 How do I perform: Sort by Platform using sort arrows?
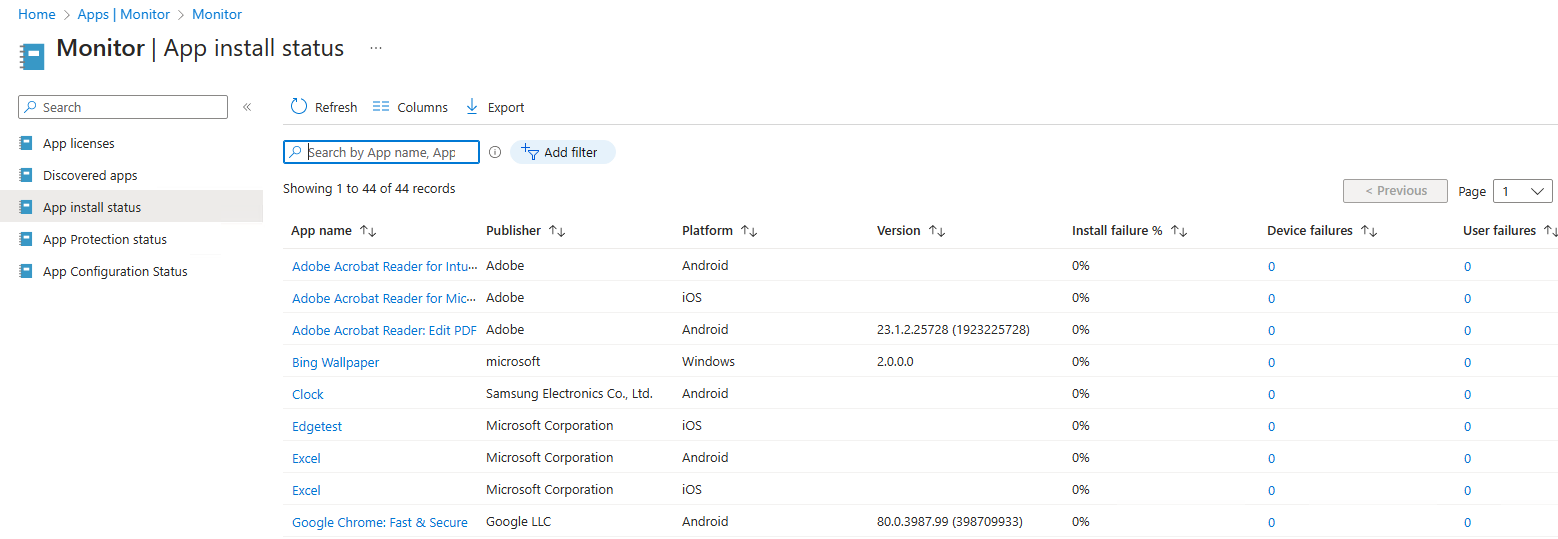749,231
